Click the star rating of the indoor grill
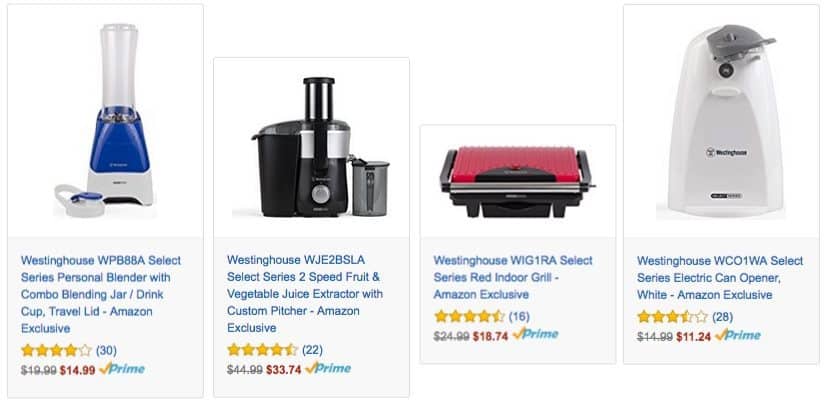Screen dimensions: 826x404 pos(469,317)
